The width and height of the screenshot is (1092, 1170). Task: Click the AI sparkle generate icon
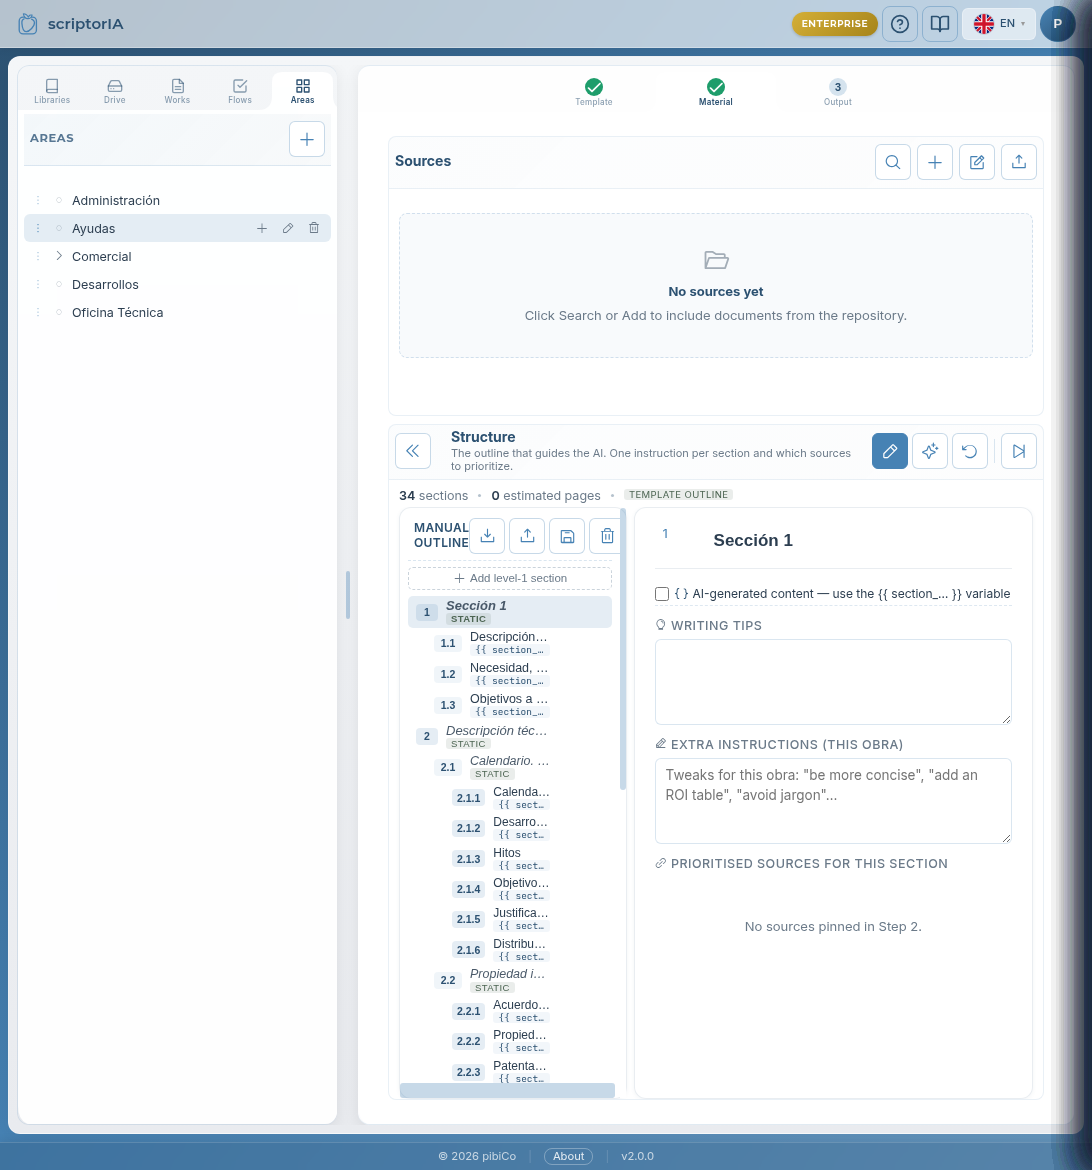pyautogui.click(x=929, y=451)
